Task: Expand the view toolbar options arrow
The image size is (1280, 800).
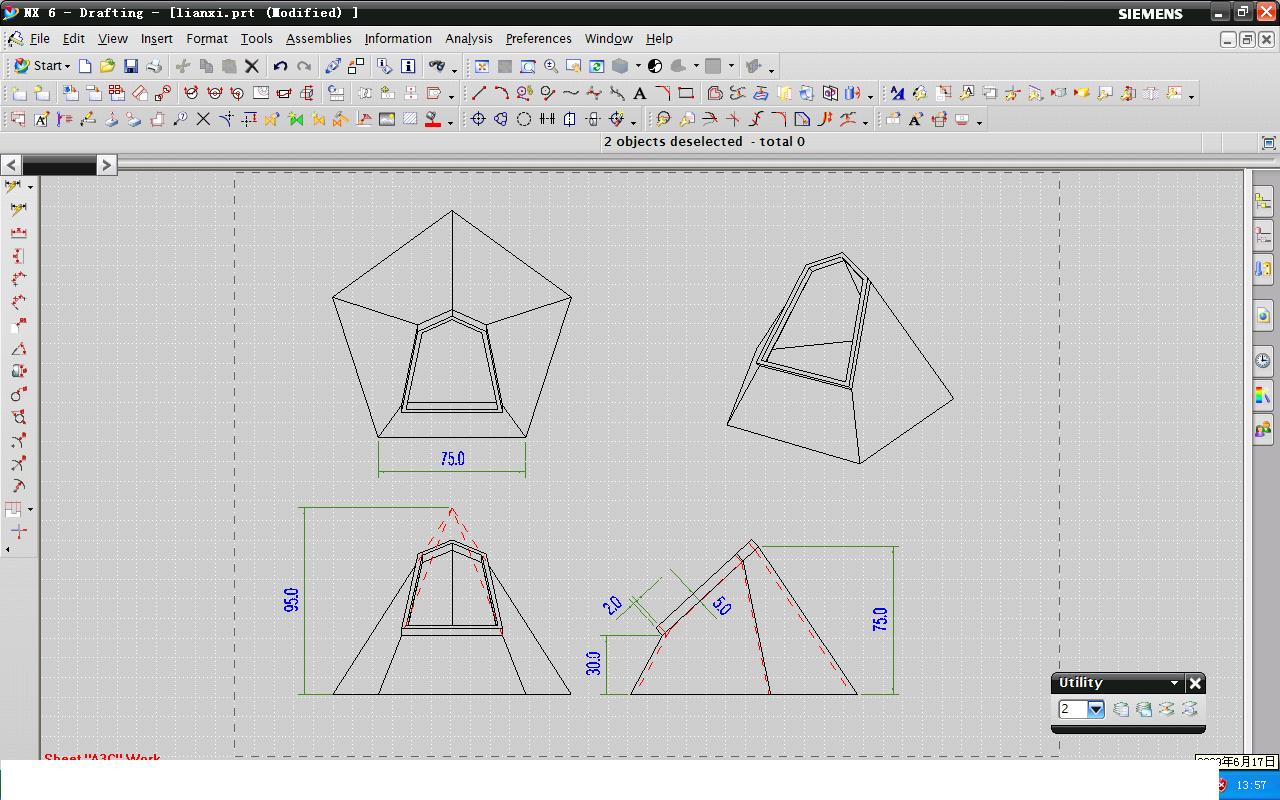Action: click(x=771, y=70)
